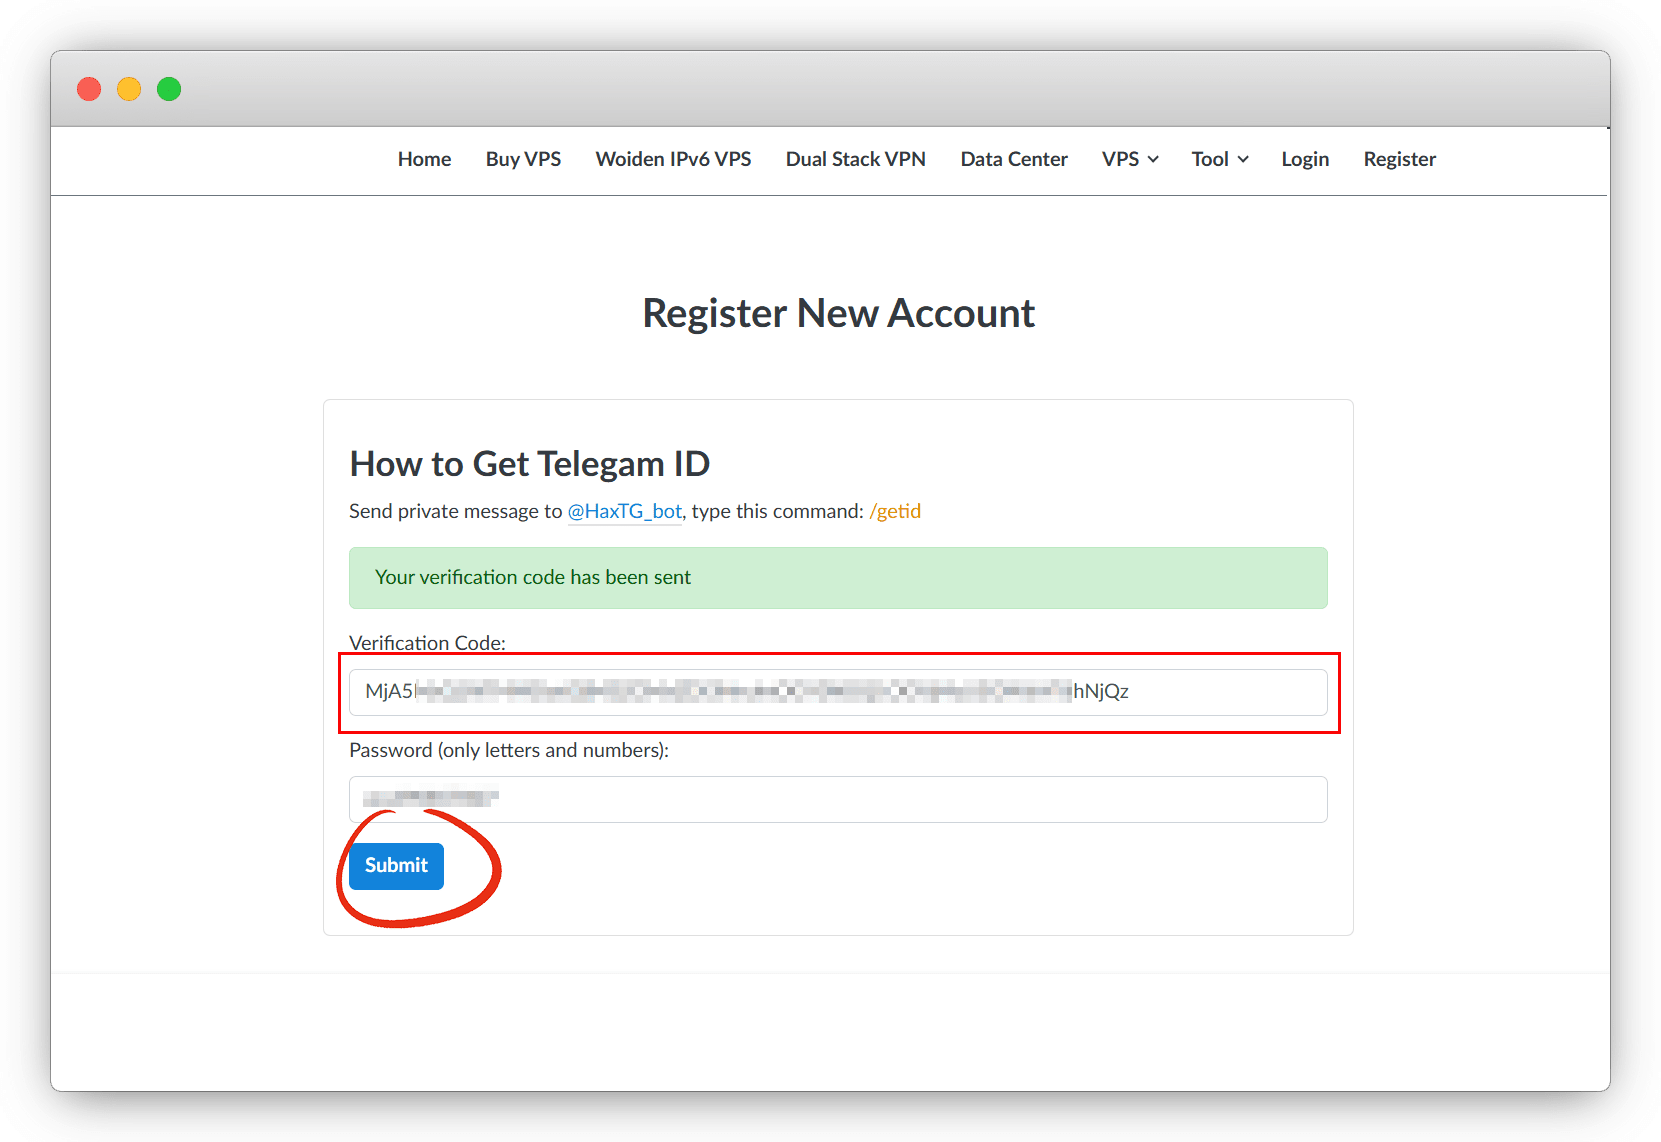Minimize the window using the yellow button

coord(129,89)
